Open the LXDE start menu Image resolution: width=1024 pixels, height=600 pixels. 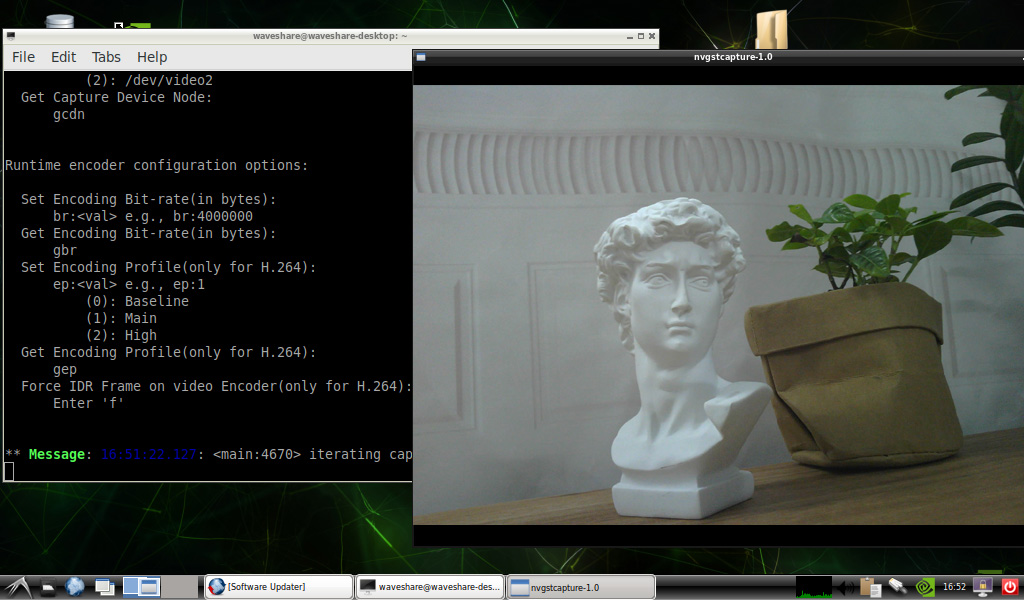point(16,586)
